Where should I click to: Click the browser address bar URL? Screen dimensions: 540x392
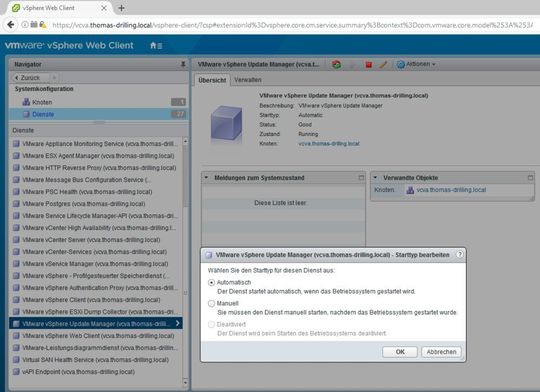(x=292, y=25)
